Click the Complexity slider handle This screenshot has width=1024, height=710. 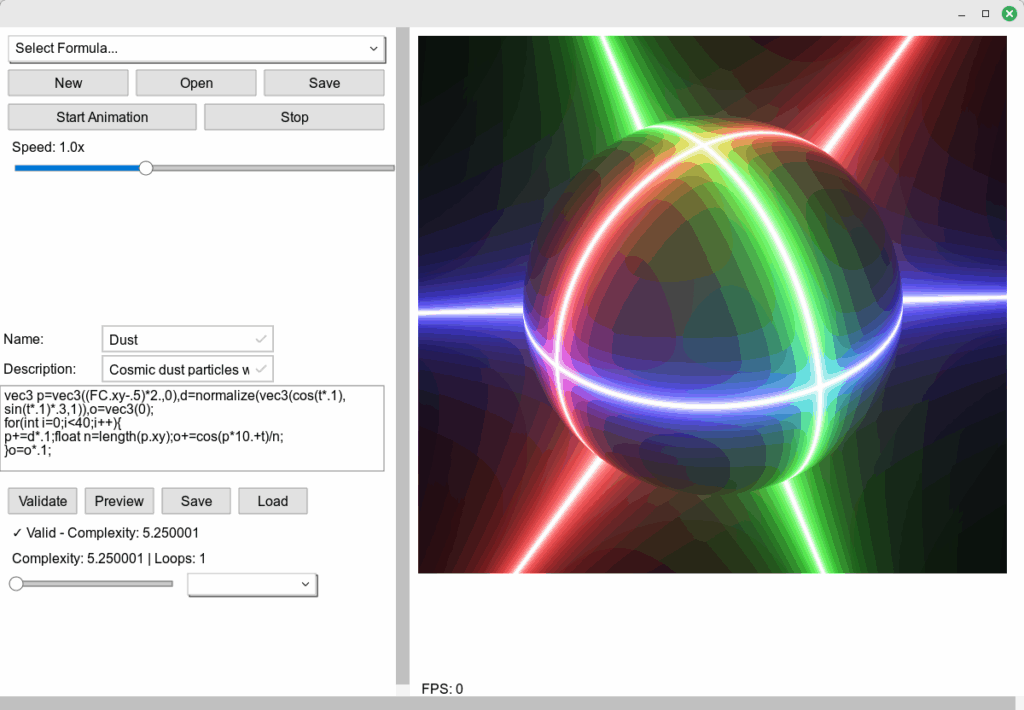[16, 583]
